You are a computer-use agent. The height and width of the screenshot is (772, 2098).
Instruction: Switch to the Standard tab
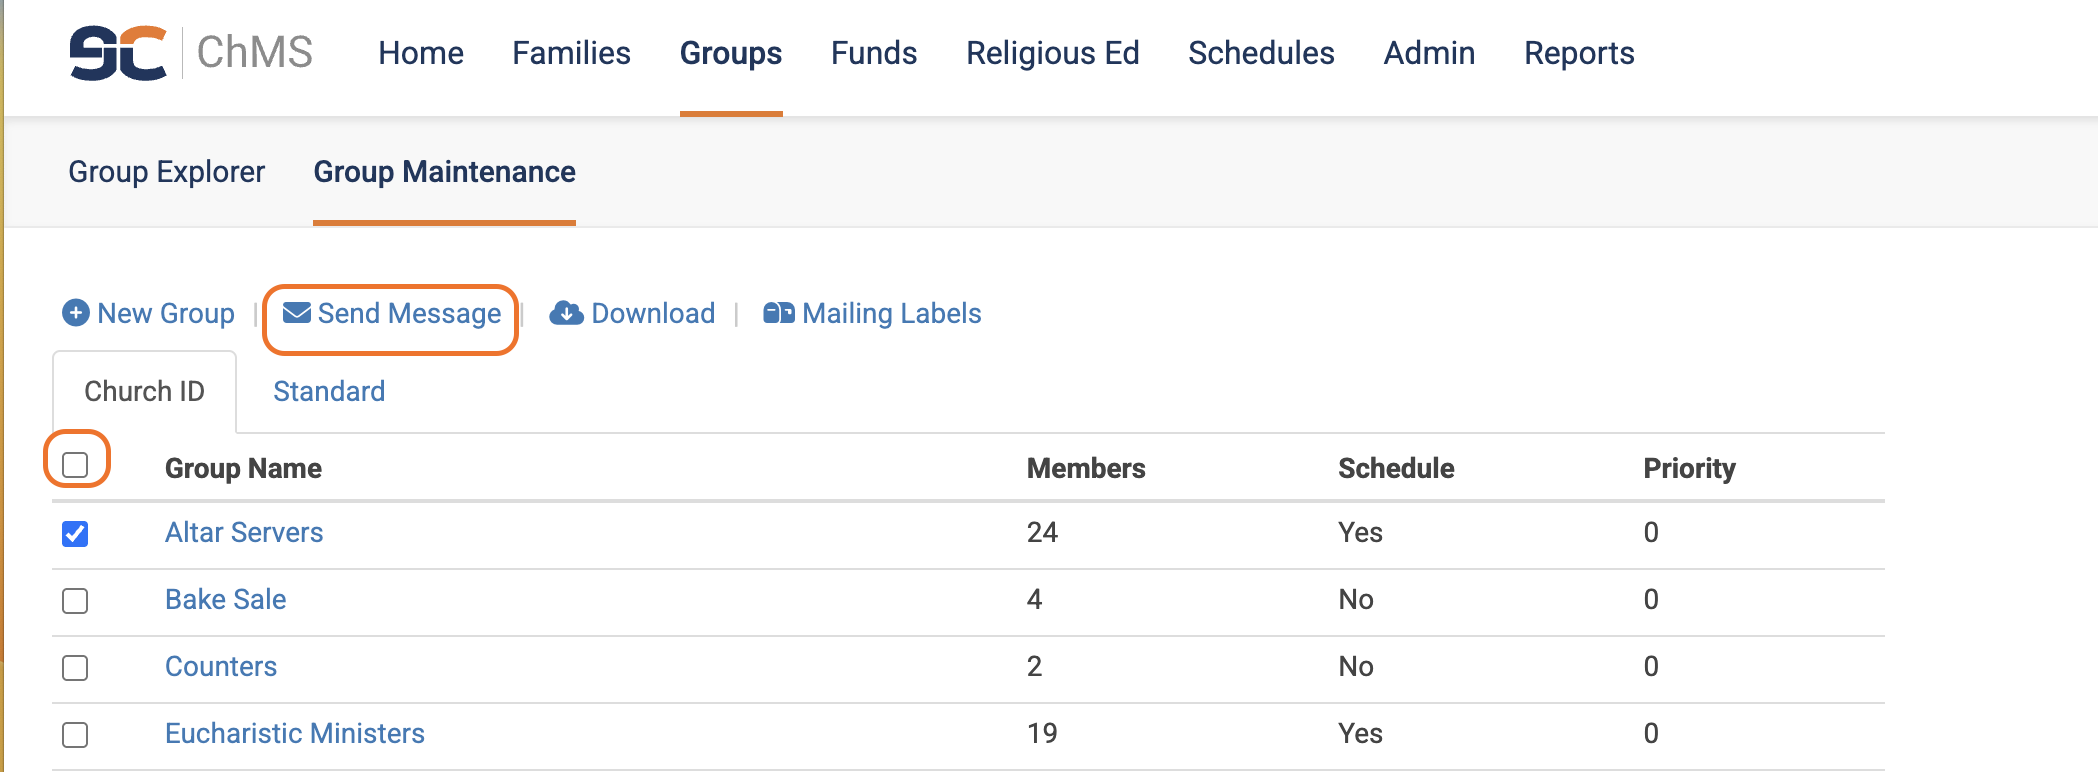click(329, 391)
